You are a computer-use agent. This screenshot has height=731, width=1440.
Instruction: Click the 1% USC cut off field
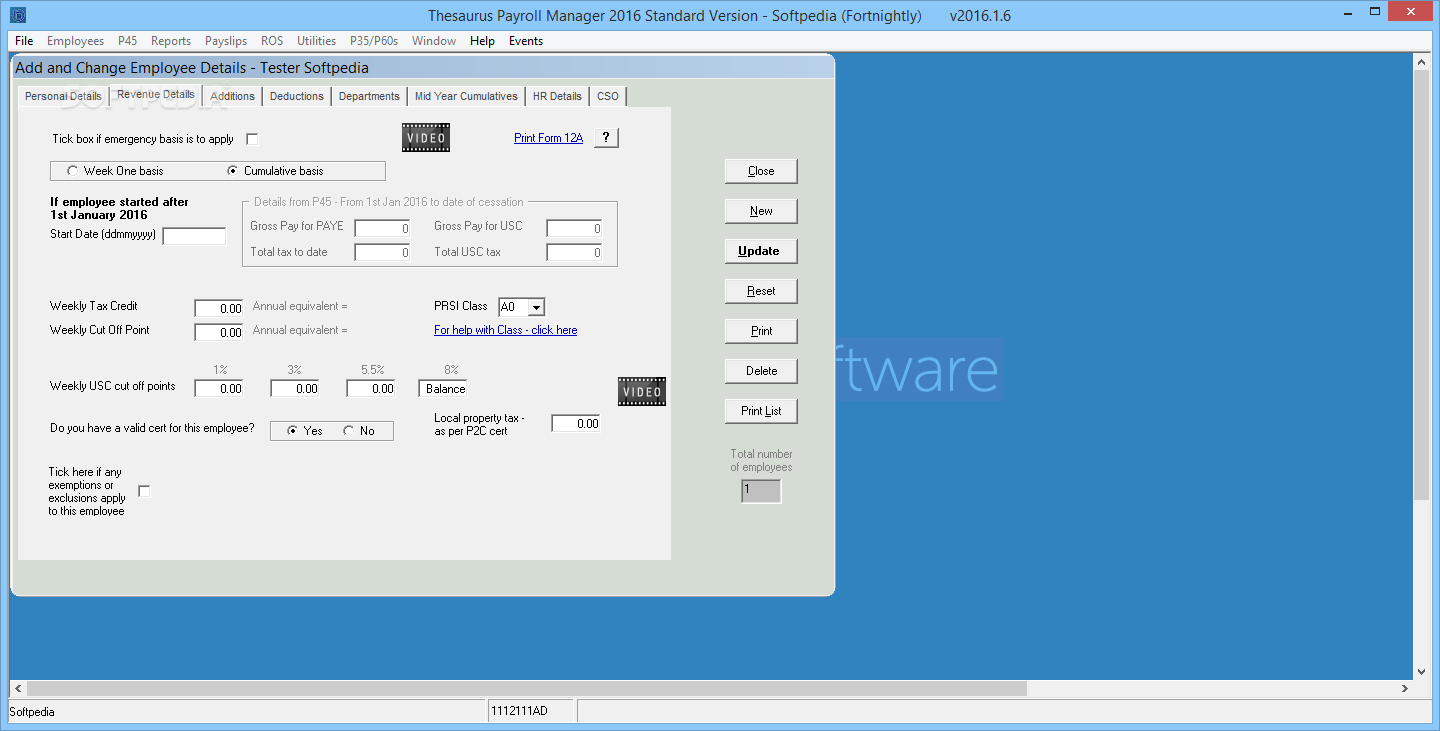click(219, 388)
